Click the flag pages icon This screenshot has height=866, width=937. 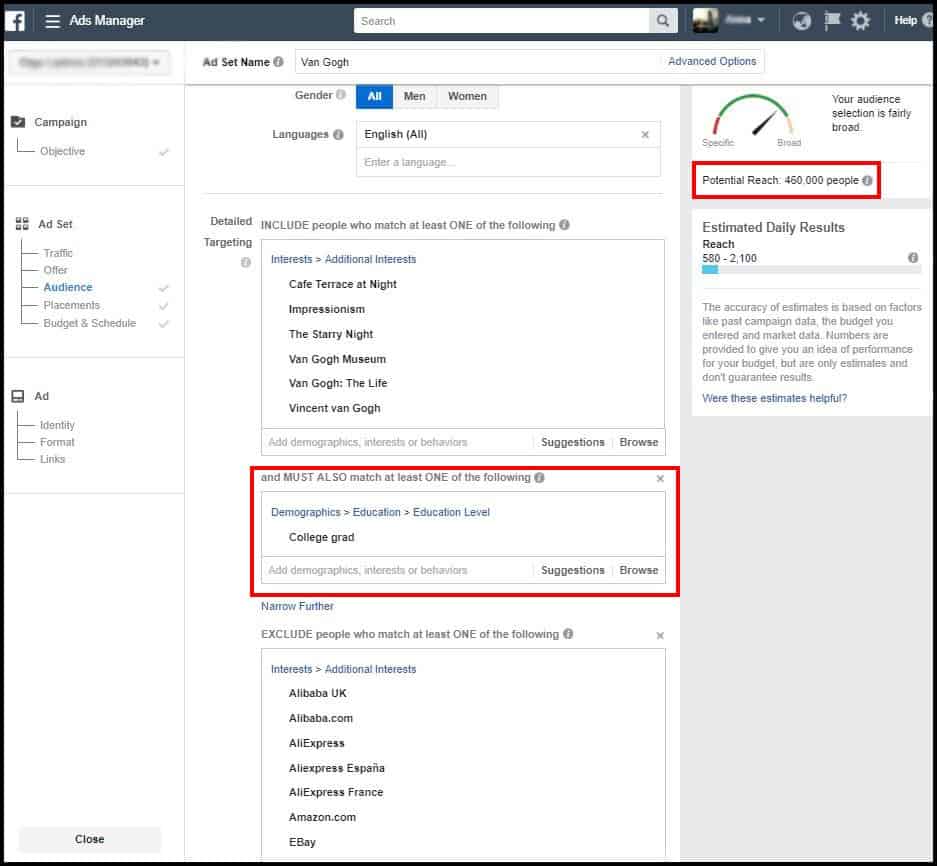tap(831, 21)
